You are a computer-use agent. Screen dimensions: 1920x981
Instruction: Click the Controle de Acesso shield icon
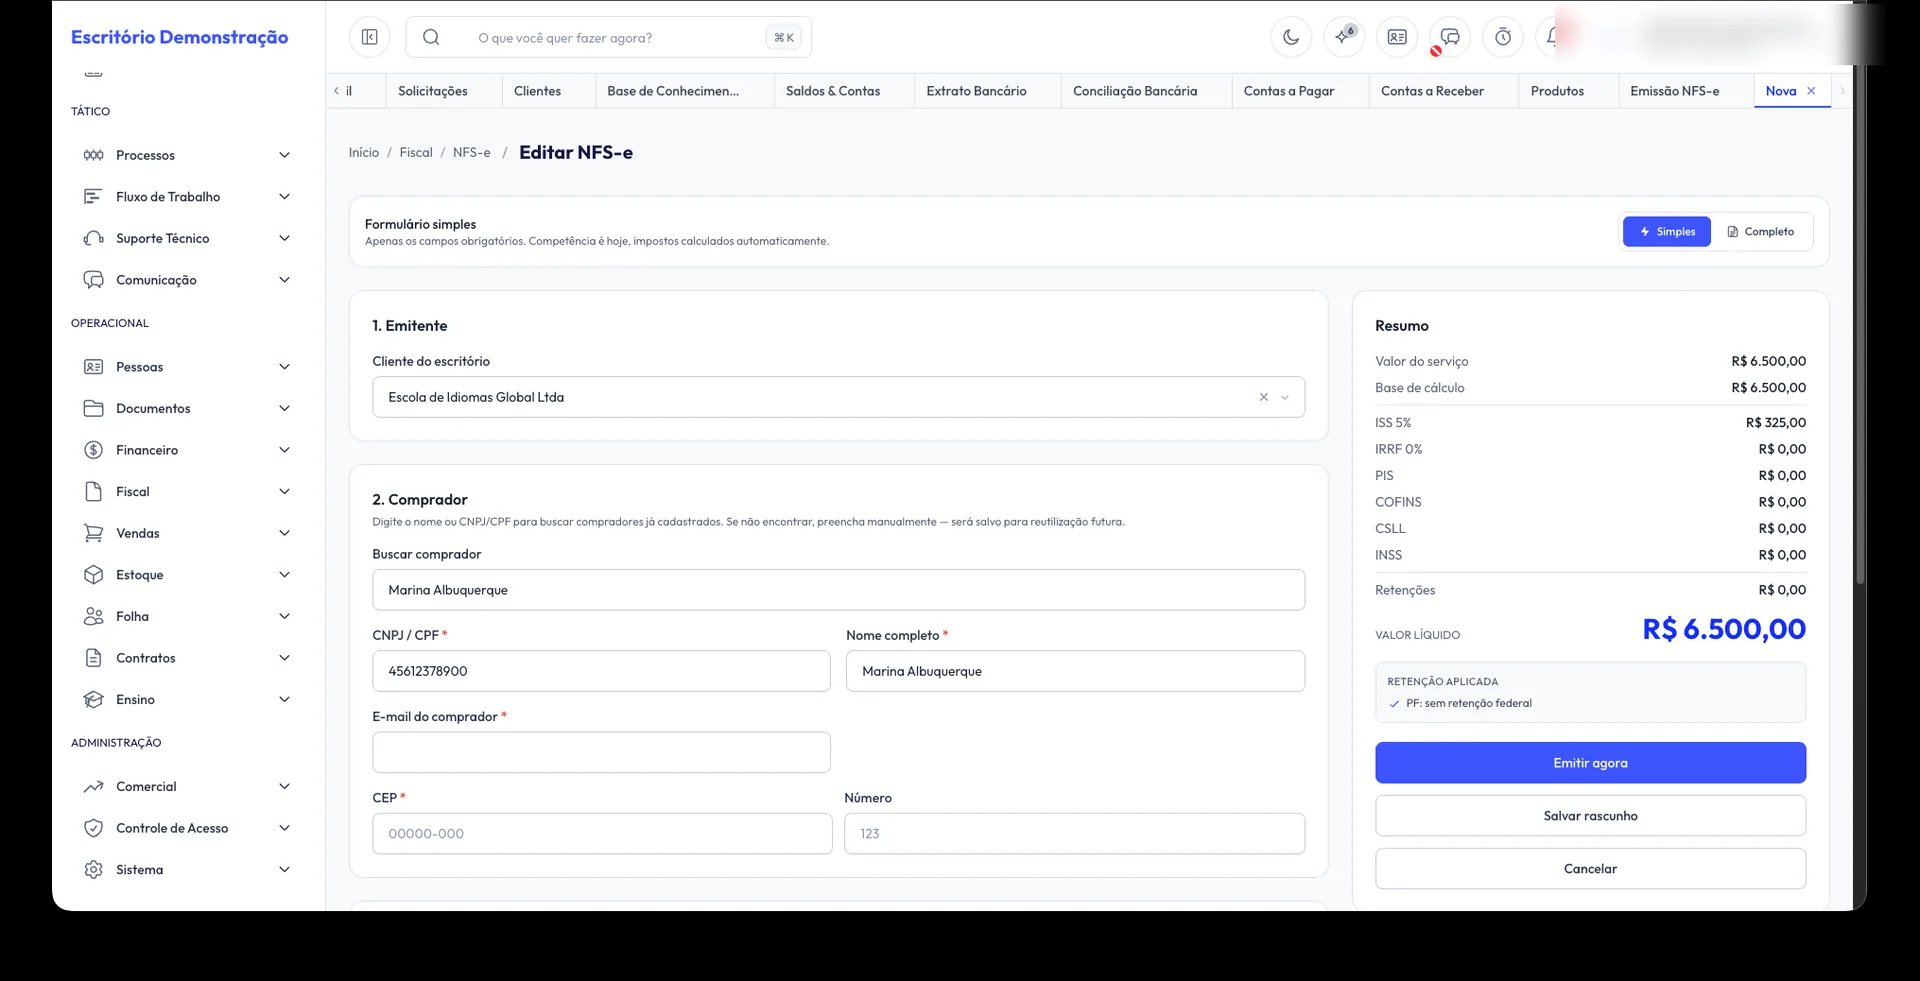tap(93, 828)
